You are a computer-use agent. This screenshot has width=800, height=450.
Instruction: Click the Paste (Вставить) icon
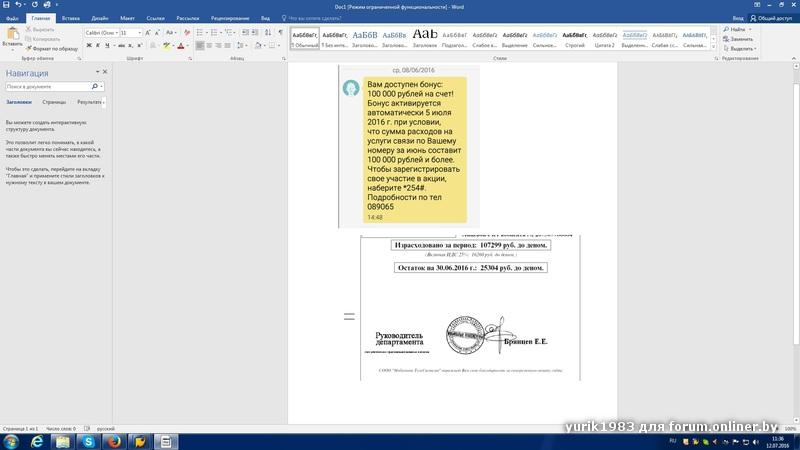pos(11,33)
